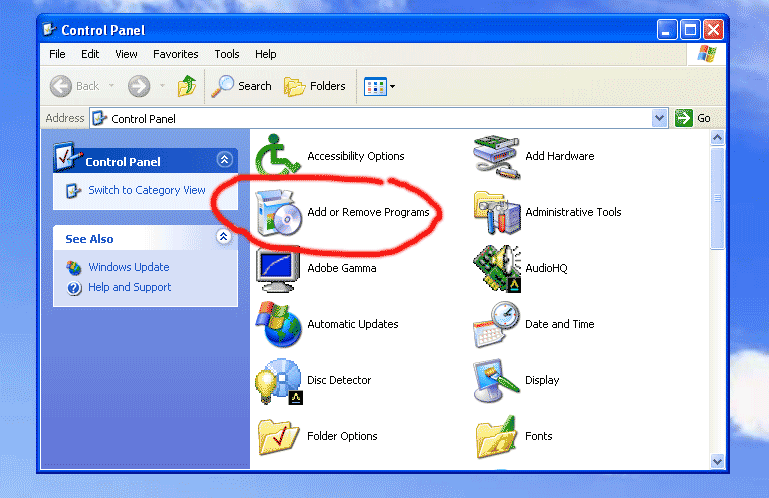Click inside the Address bar field
Image resolution: width=769 pixels, height=498 pixels.
(378, 118)
